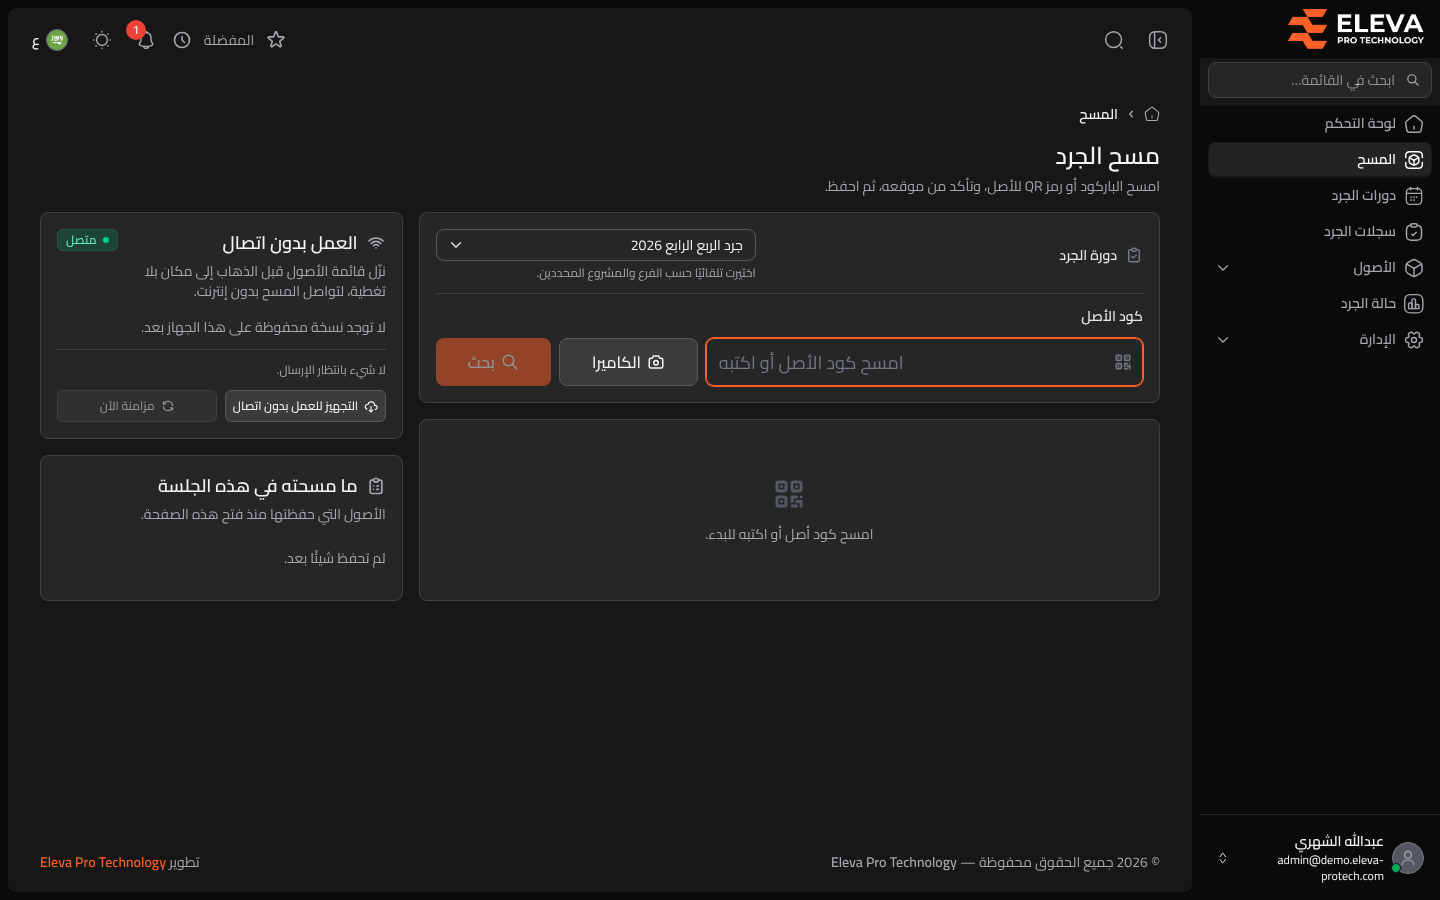Click the text لا شيء بانتظار الإرسال
This screenshot has height=900, width=1440.
pyautogui.click(x=331, y=370)
